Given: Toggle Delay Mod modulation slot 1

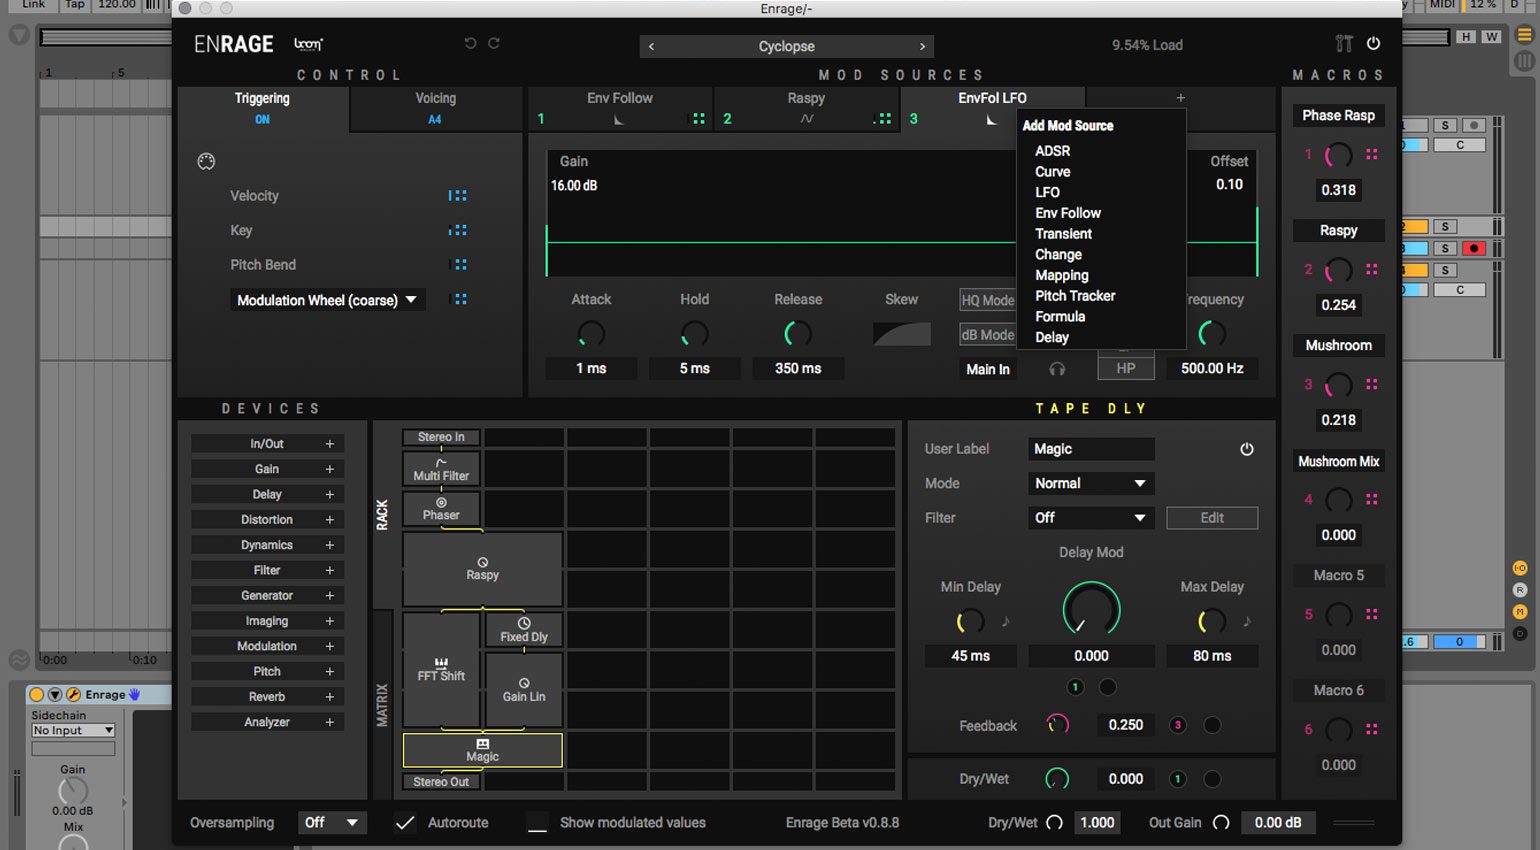Looking at the screenshot, I should pos(1075,687).
